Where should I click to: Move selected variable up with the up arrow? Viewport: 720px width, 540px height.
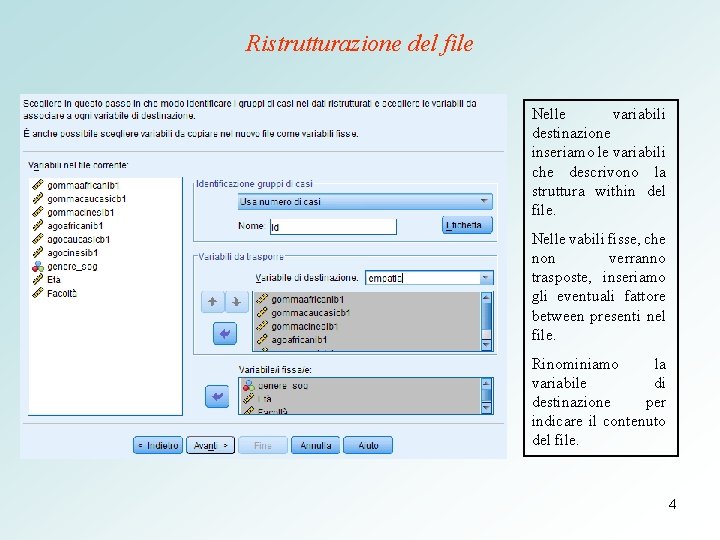213,302
